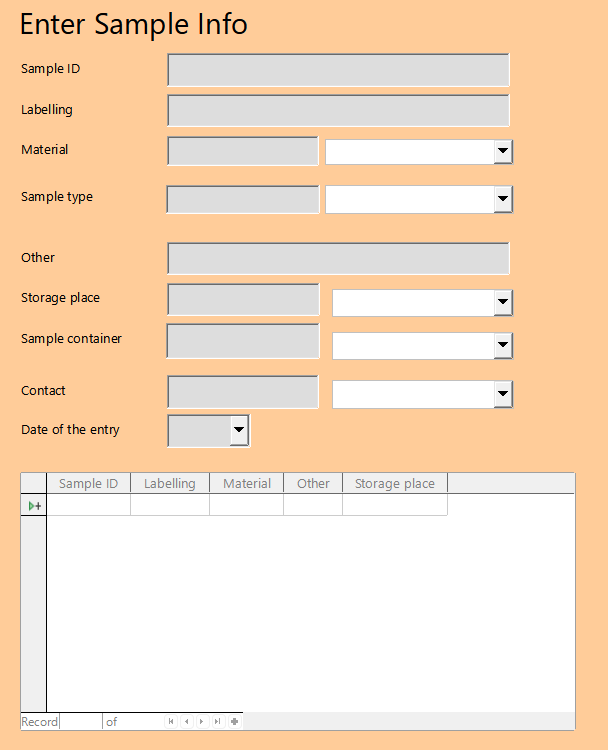Click the Storage place field label
This screenshot has height=750, width=608.
pos(60,298)
